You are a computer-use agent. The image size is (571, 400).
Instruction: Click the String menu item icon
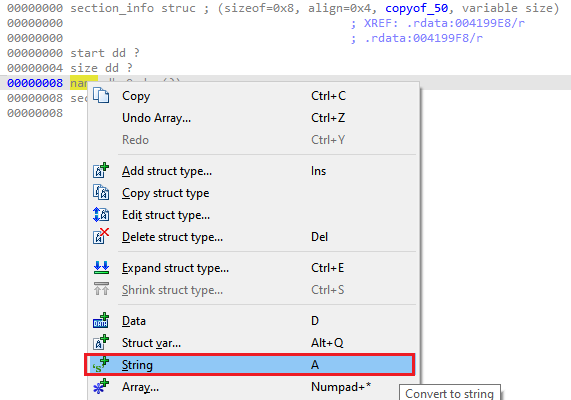click(101, 364)
